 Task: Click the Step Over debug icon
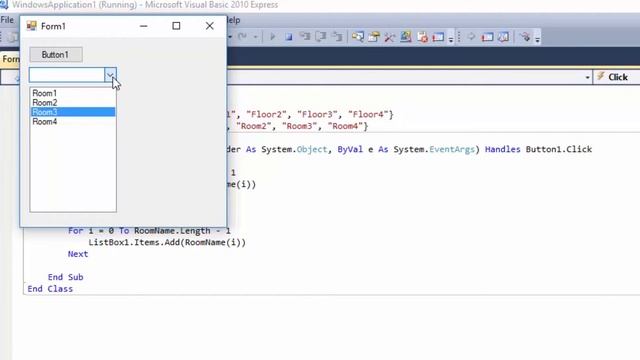321,37
